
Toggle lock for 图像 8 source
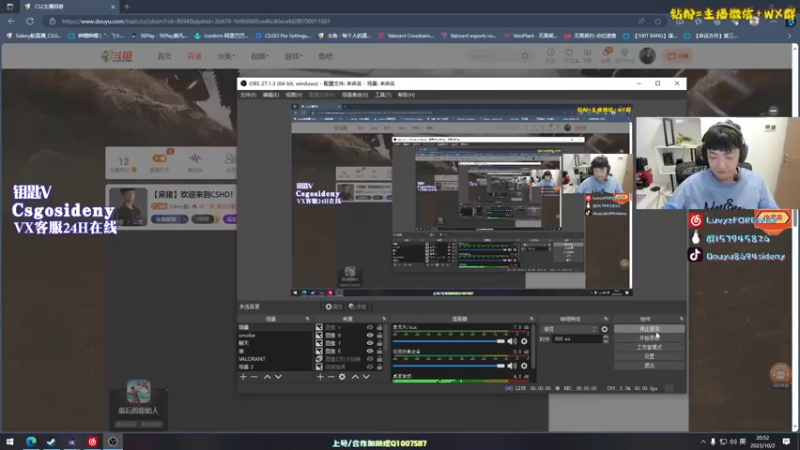click(x=379, y=335)
